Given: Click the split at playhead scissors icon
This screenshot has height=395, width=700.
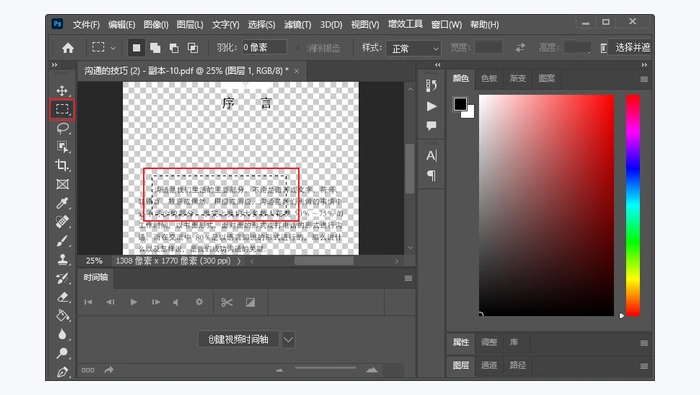Looking at the screenshot, I should (x=227, y=302).
